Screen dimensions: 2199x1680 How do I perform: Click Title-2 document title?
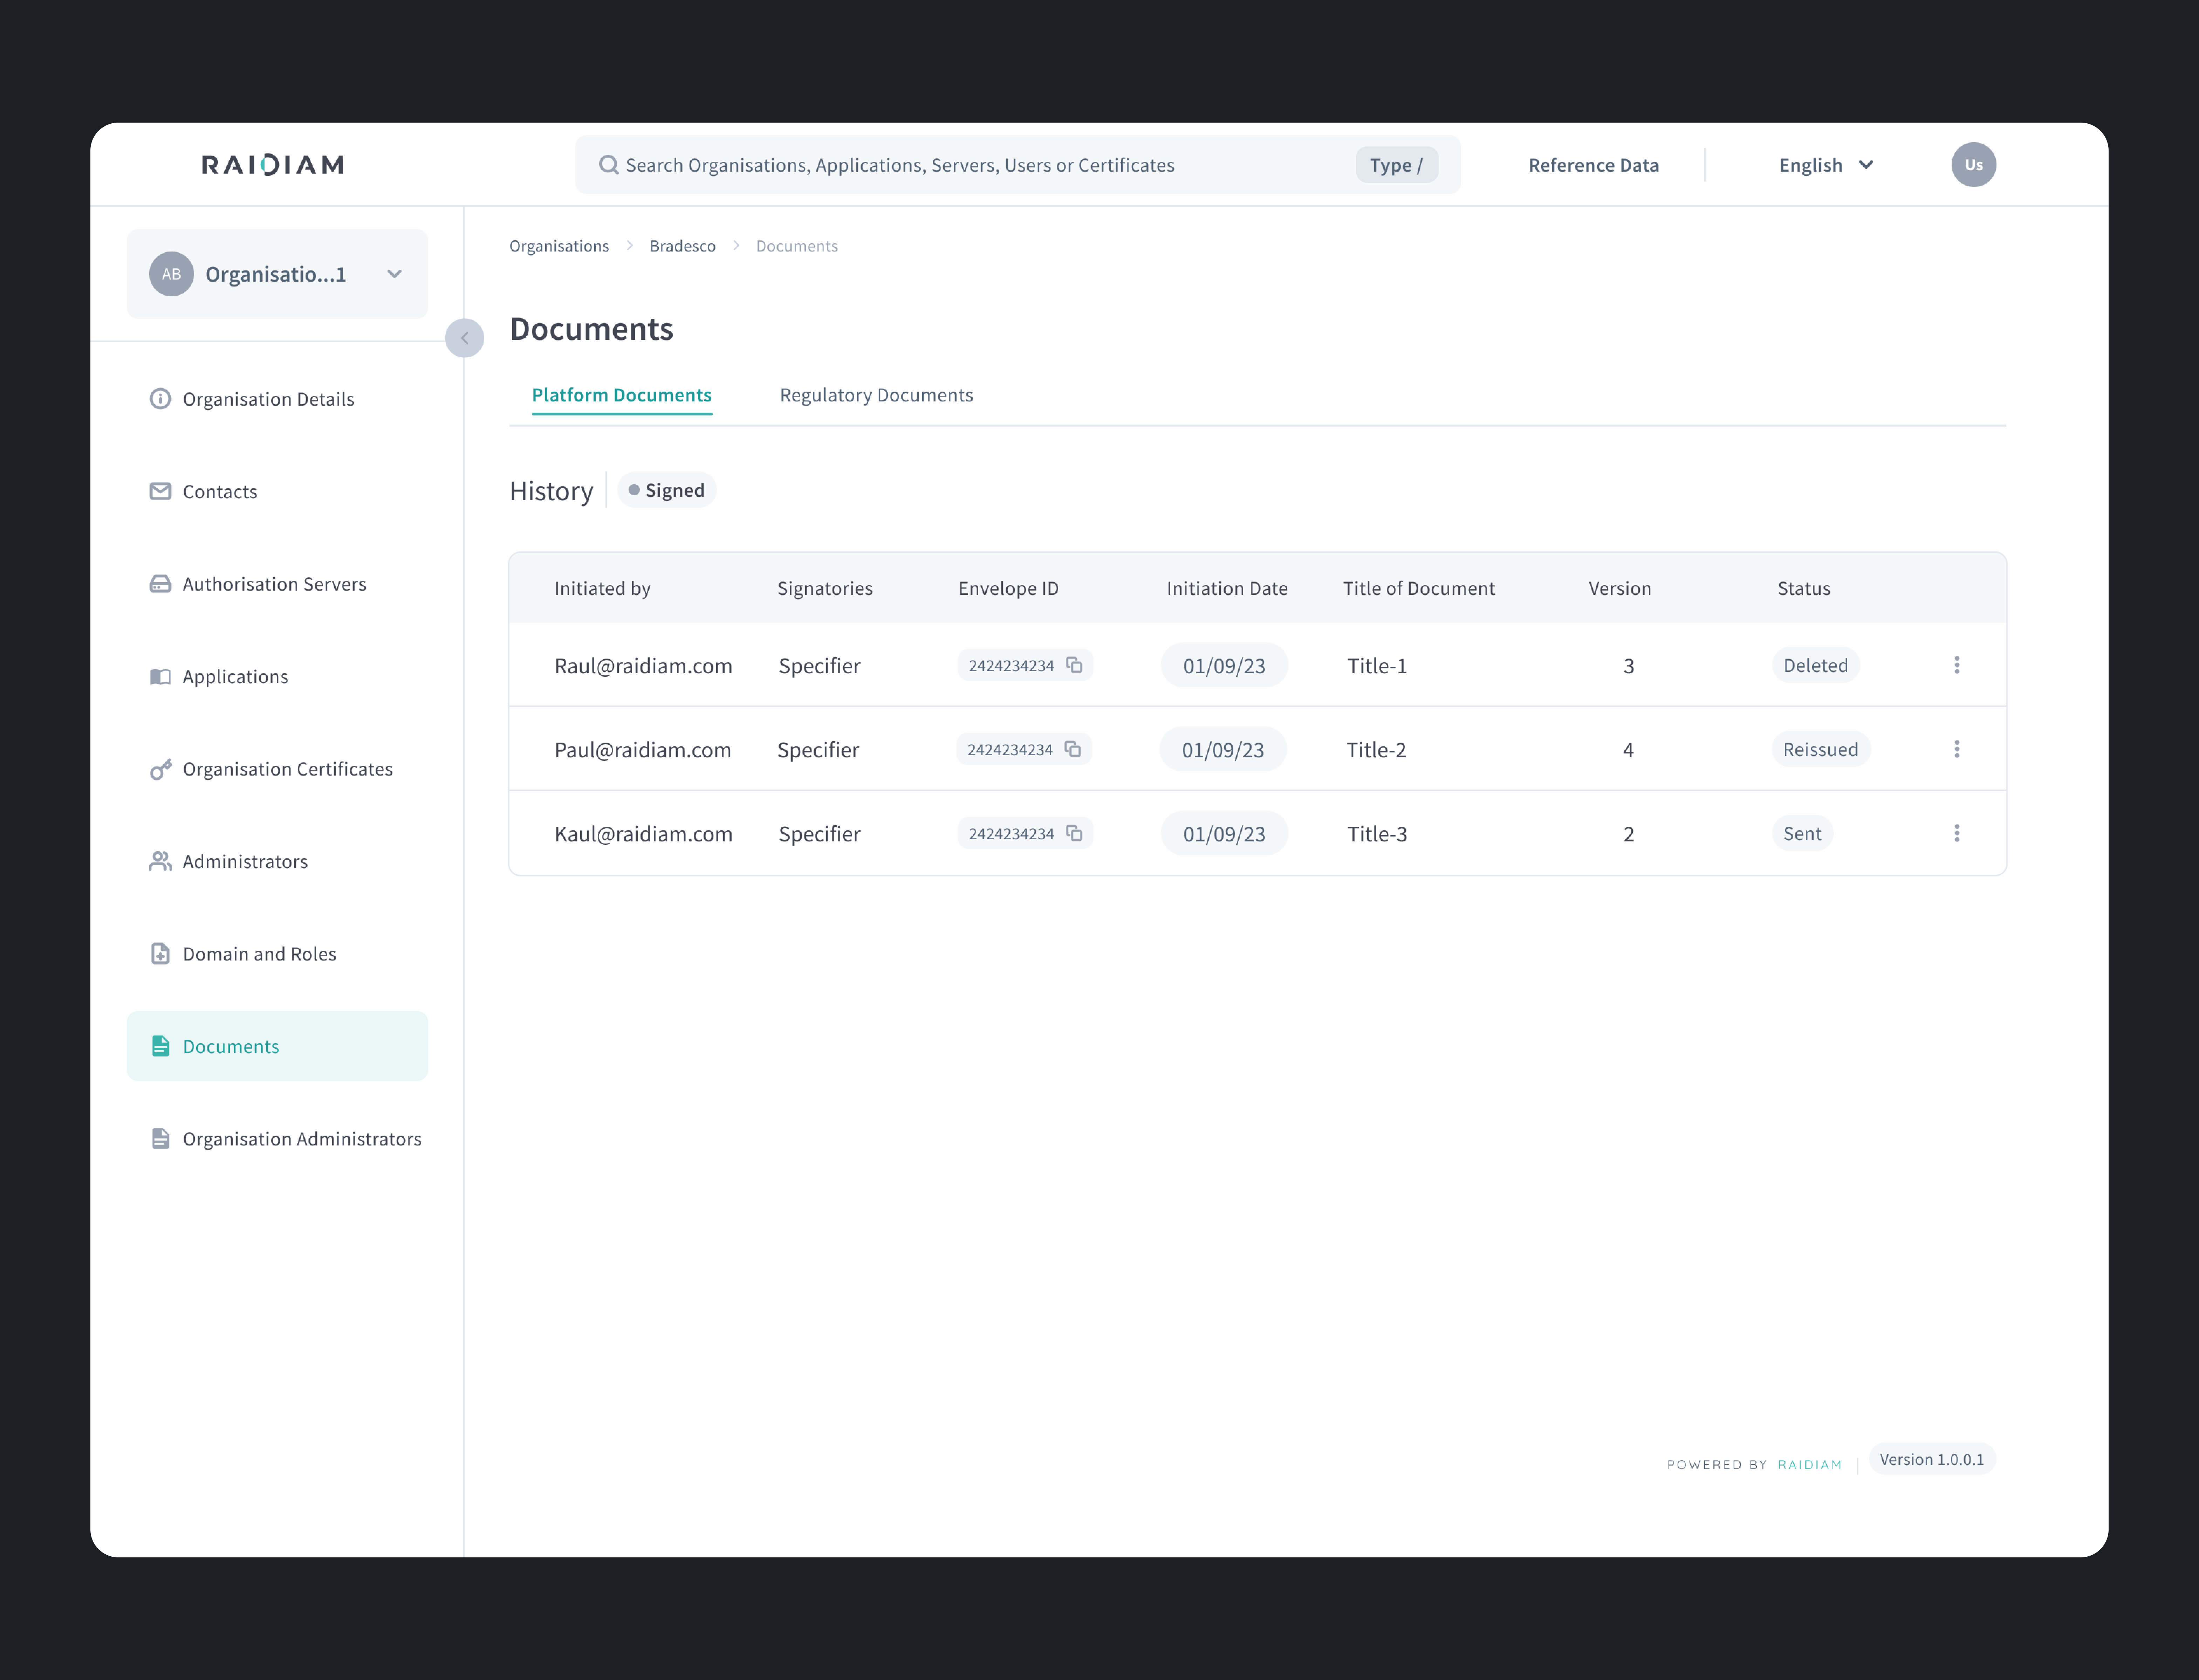[1376, 750]
